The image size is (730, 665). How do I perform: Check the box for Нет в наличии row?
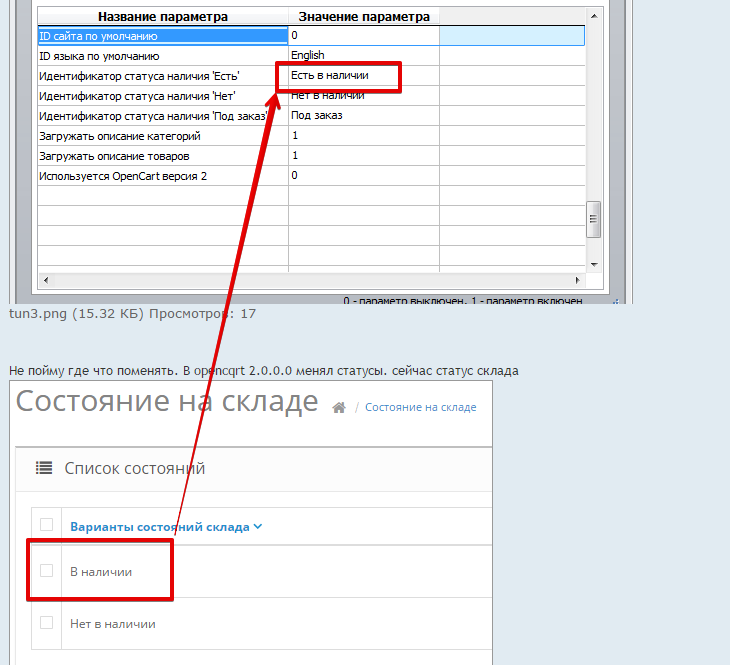coord(47,623)
